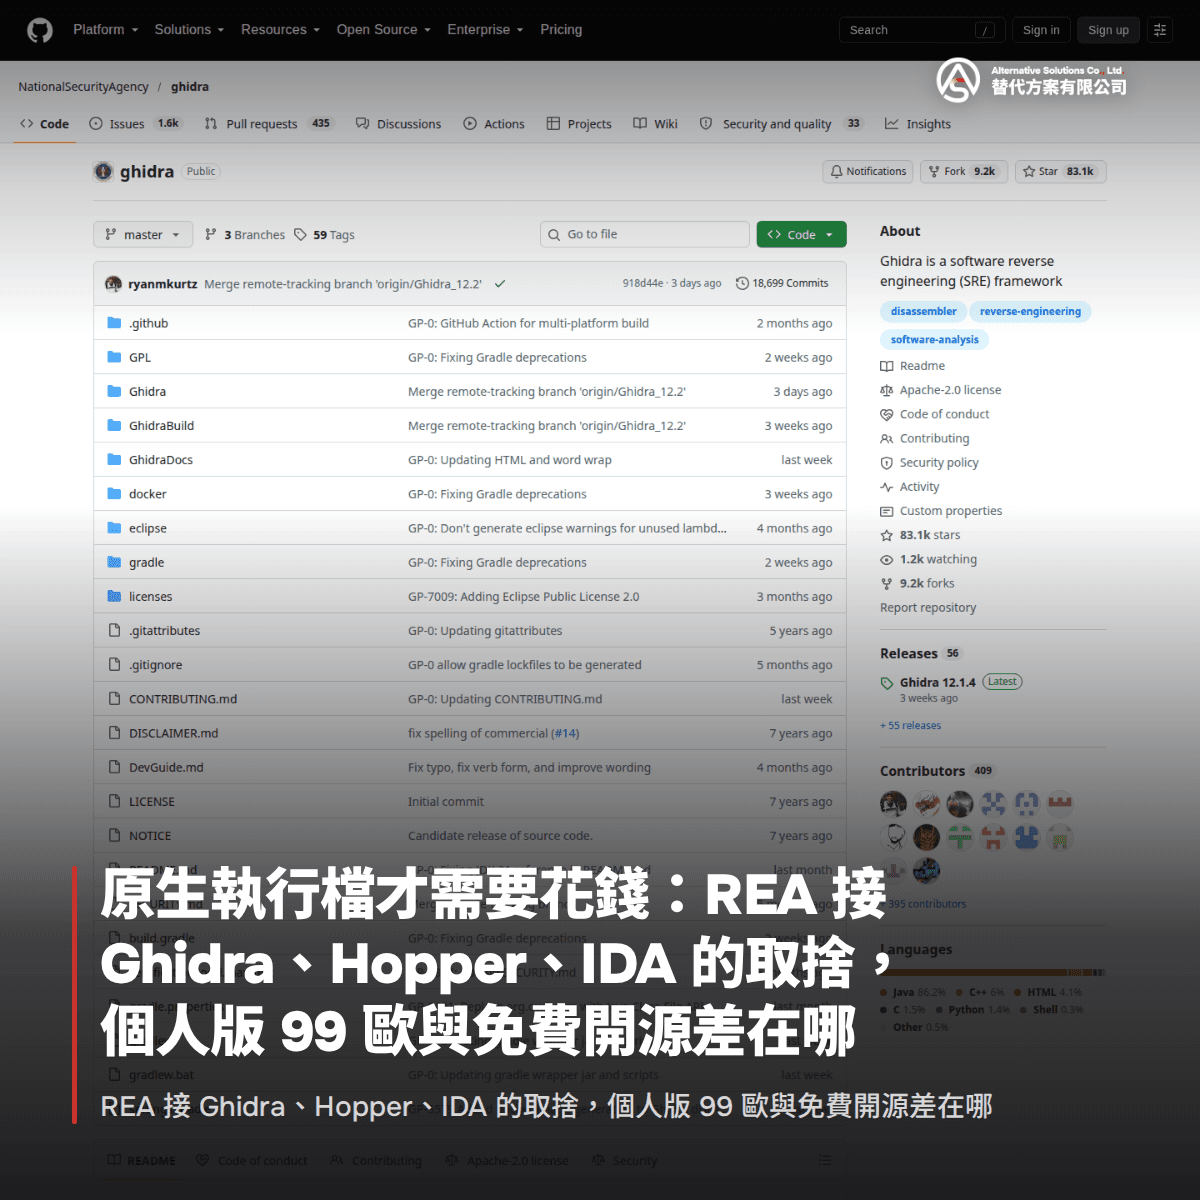The width and height of the screenshot is (1200, 1200).
Task: Open the Ghidra folder
Action: pyautogui.click(x=147, y=391)
